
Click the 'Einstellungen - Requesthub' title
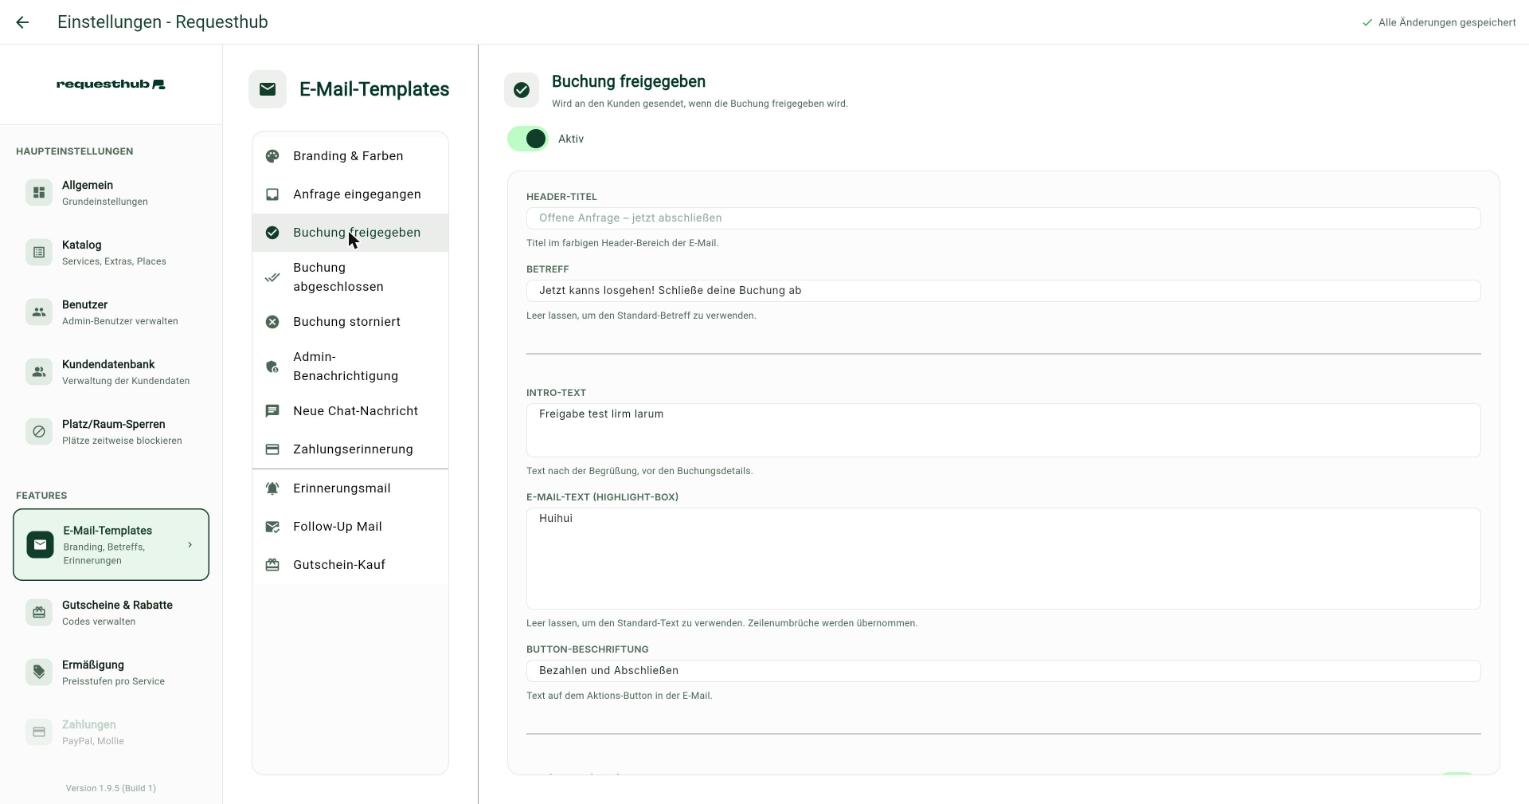coord(163,22)
